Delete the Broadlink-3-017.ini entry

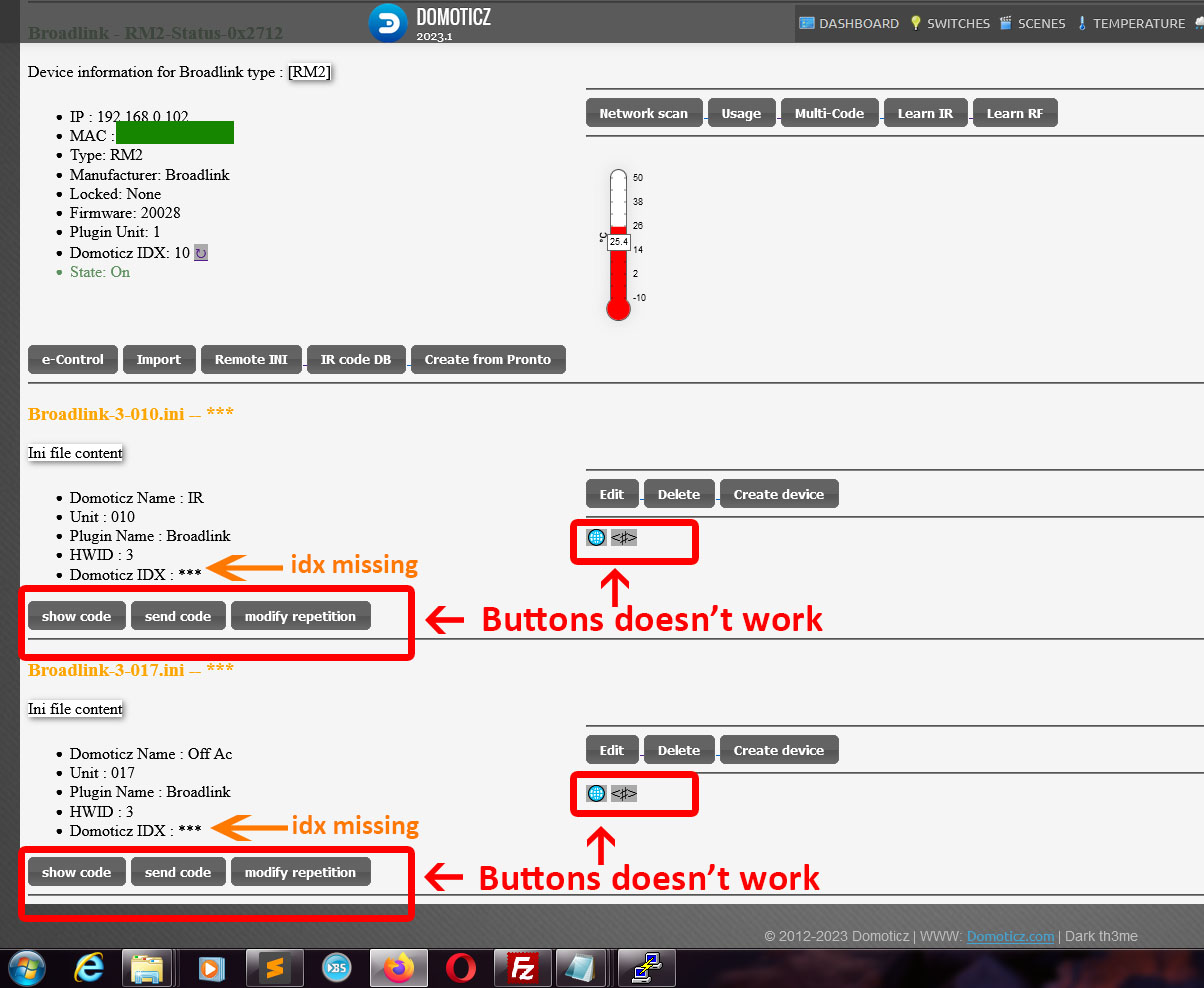(x=679, y=750)
